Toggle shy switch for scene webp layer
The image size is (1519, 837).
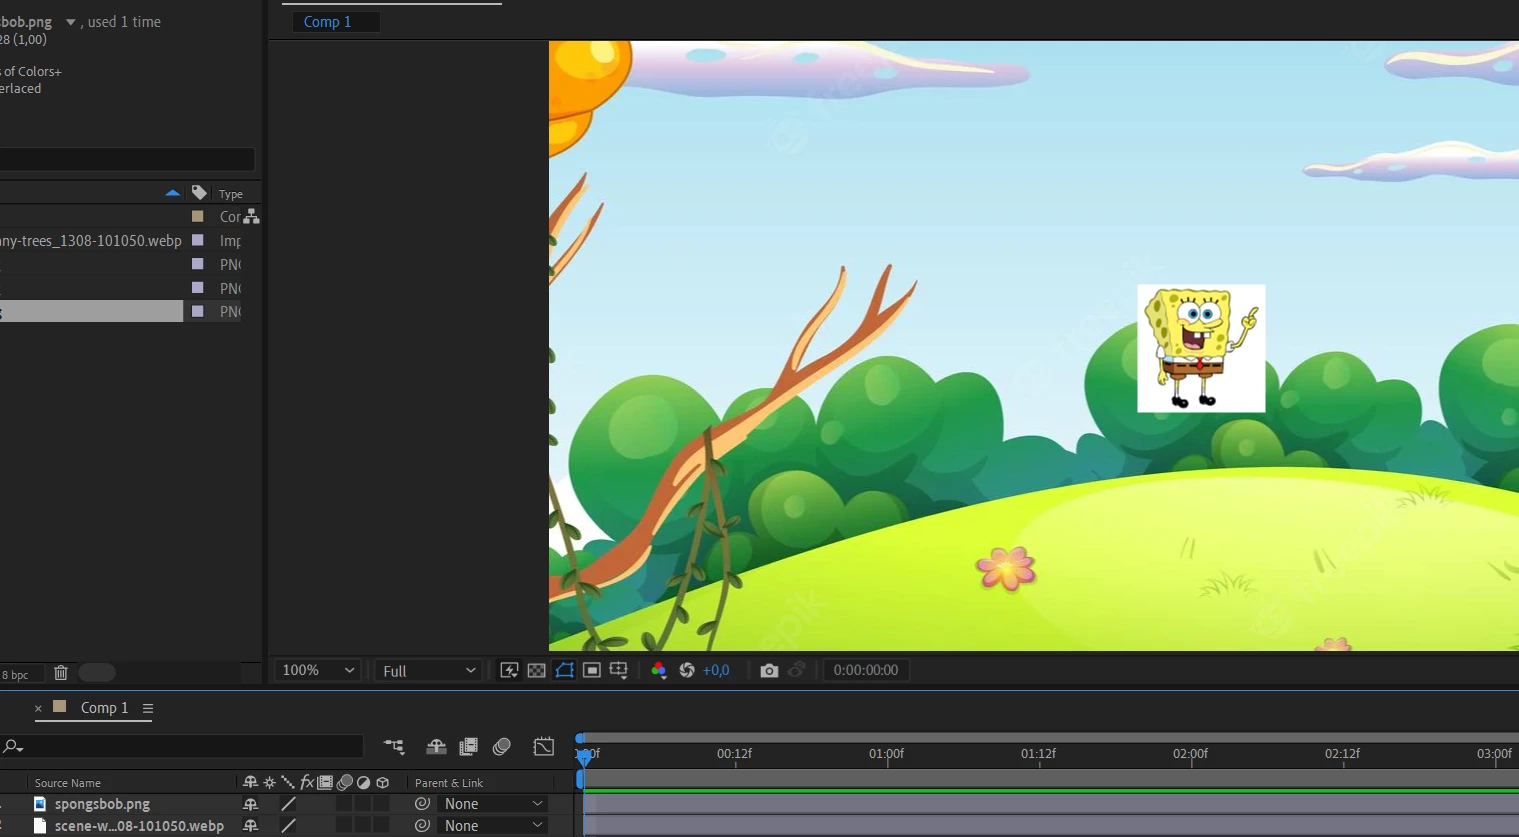click(251, 826)
